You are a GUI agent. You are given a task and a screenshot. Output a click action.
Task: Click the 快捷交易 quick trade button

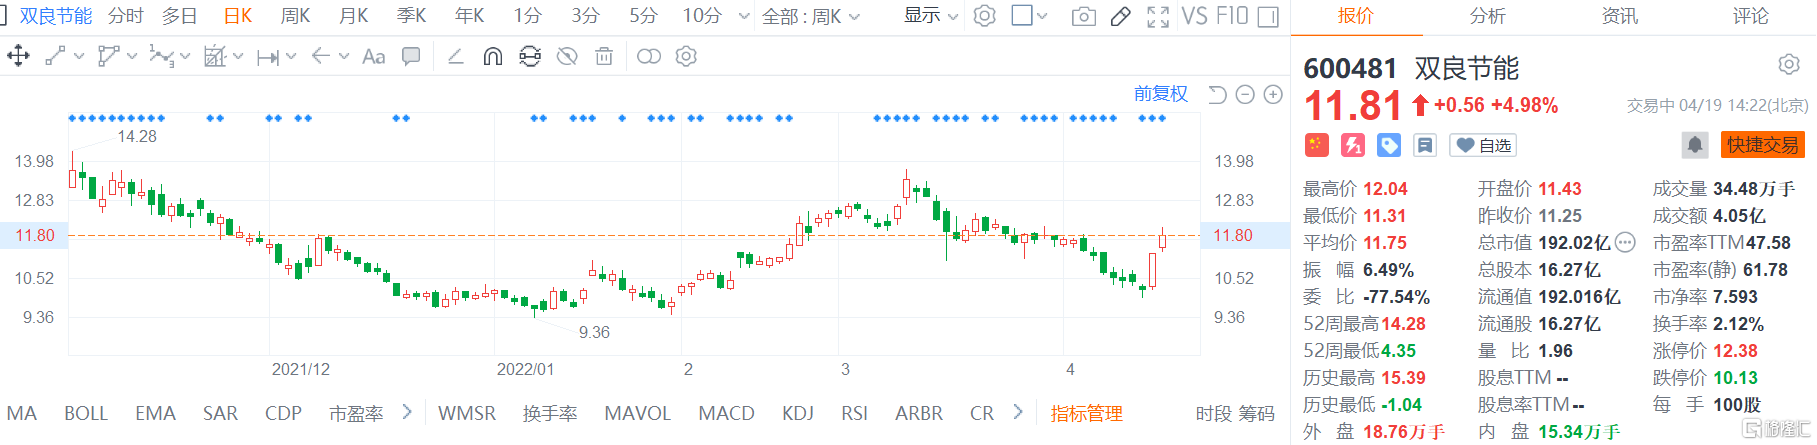(1762, 145)
